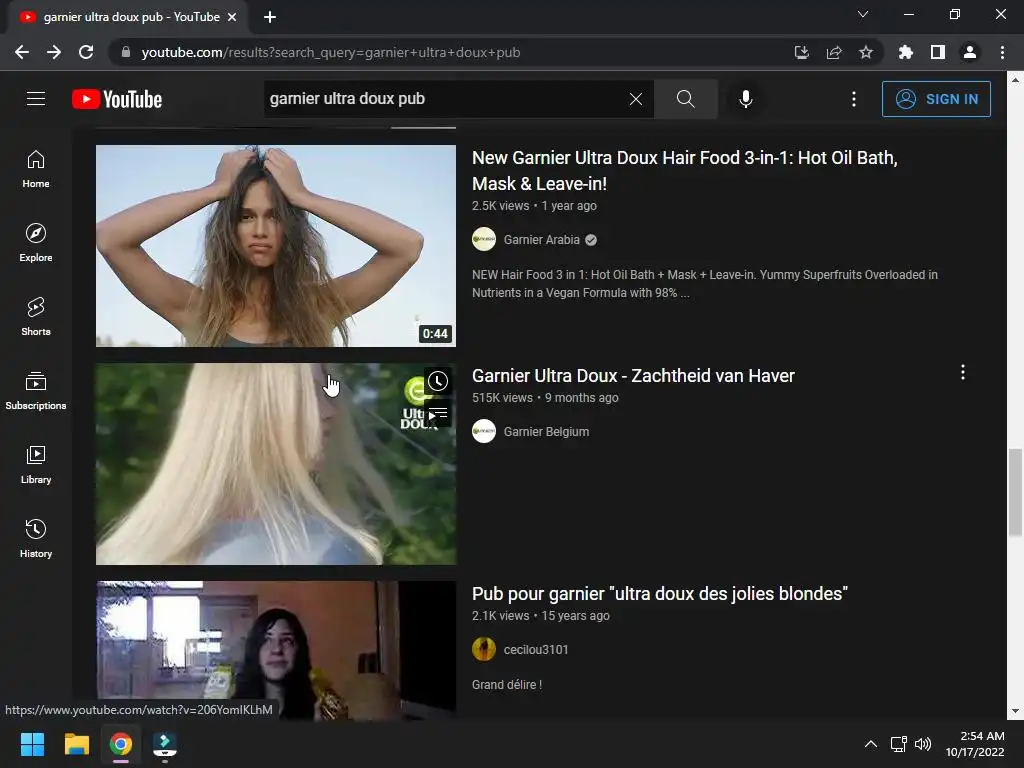Viewport: 1024px width, 768px height.
Task: Toggle Chrome side panel
Action: coord(938,52)
